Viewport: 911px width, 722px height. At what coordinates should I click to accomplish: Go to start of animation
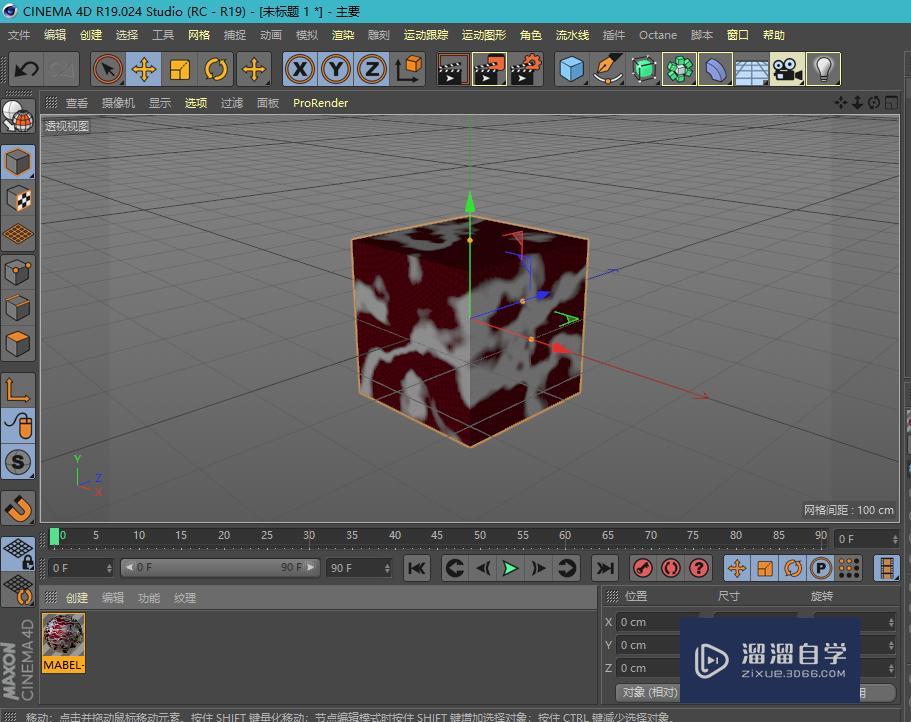(x=417, y=568)
